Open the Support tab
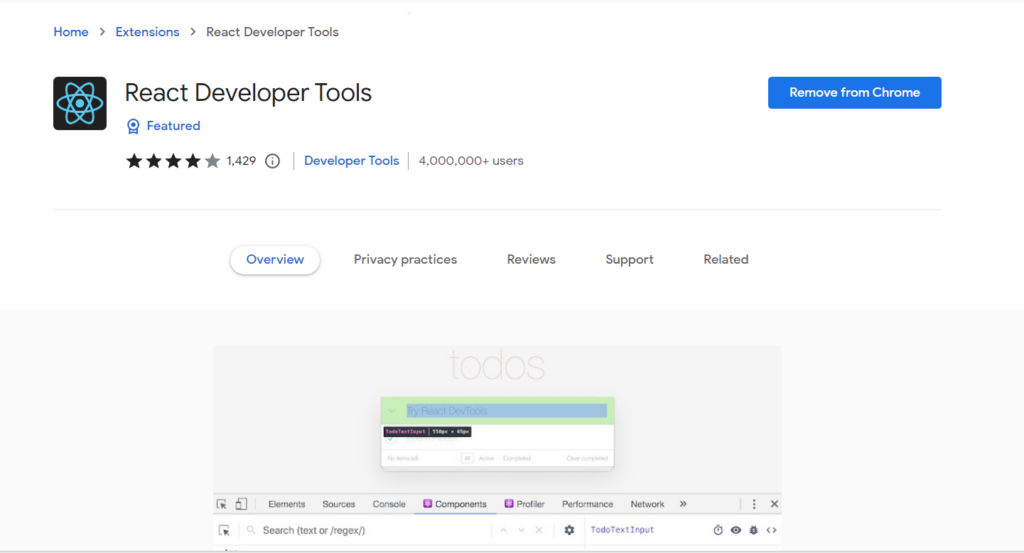Screen dimensions: 1024x553 click(x=630, y=260)
